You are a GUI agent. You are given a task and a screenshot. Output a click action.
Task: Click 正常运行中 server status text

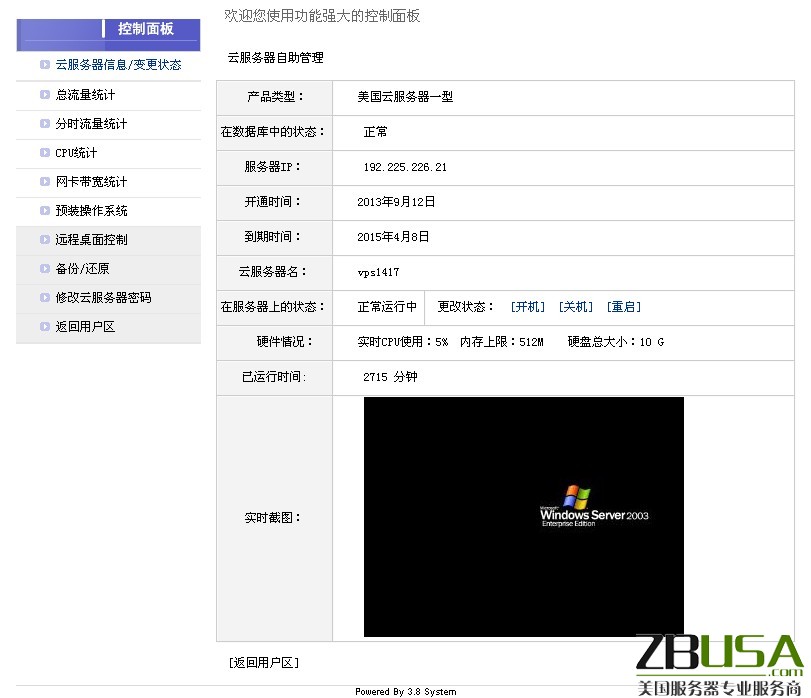point(387,307)
